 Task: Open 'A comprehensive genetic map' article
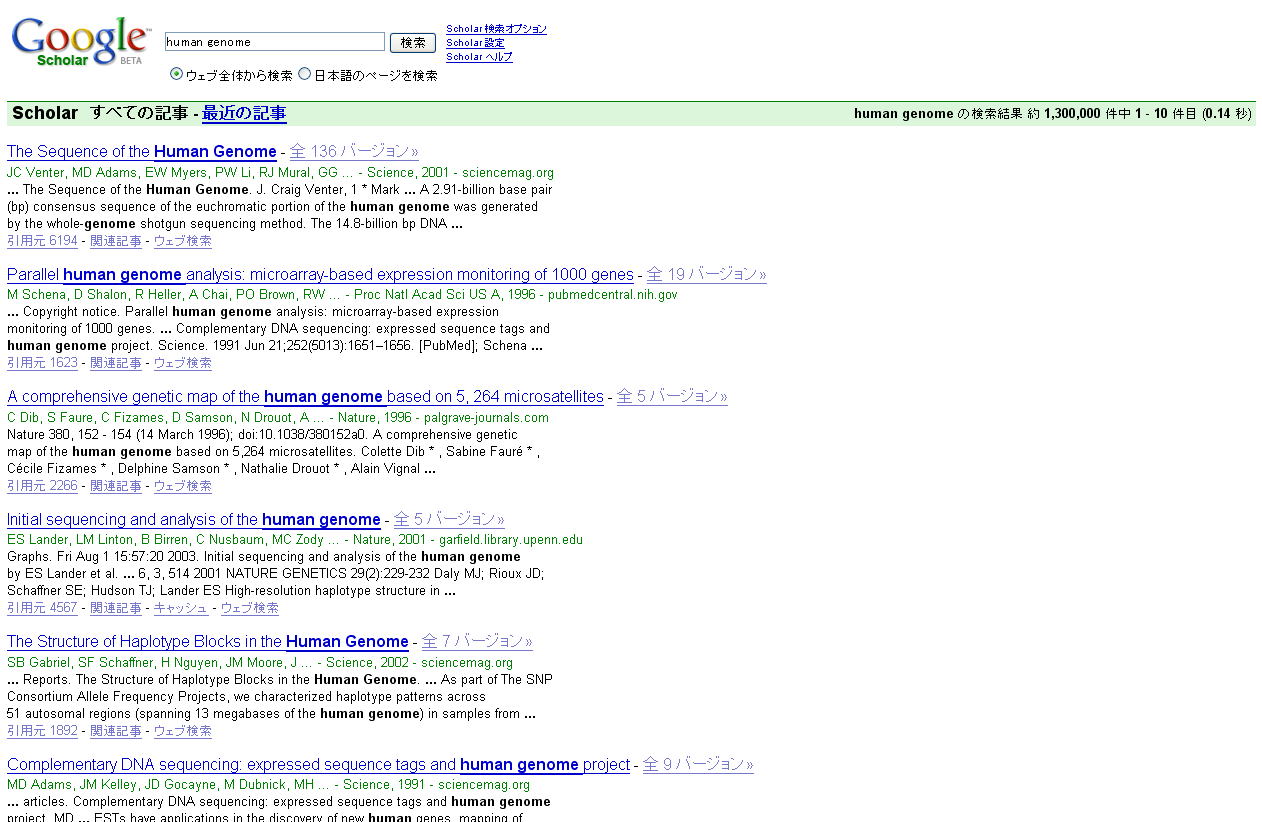point(305,397)
